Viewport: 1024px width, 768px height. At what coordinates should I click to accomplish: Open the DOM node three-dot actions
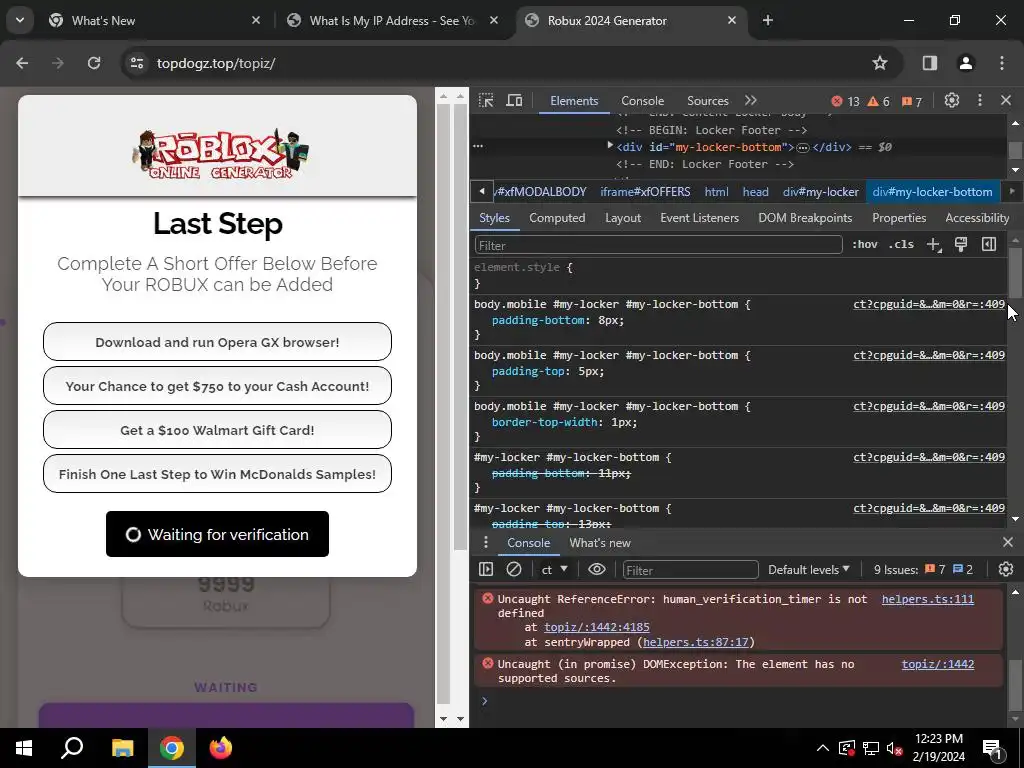(x=478, y=146)
